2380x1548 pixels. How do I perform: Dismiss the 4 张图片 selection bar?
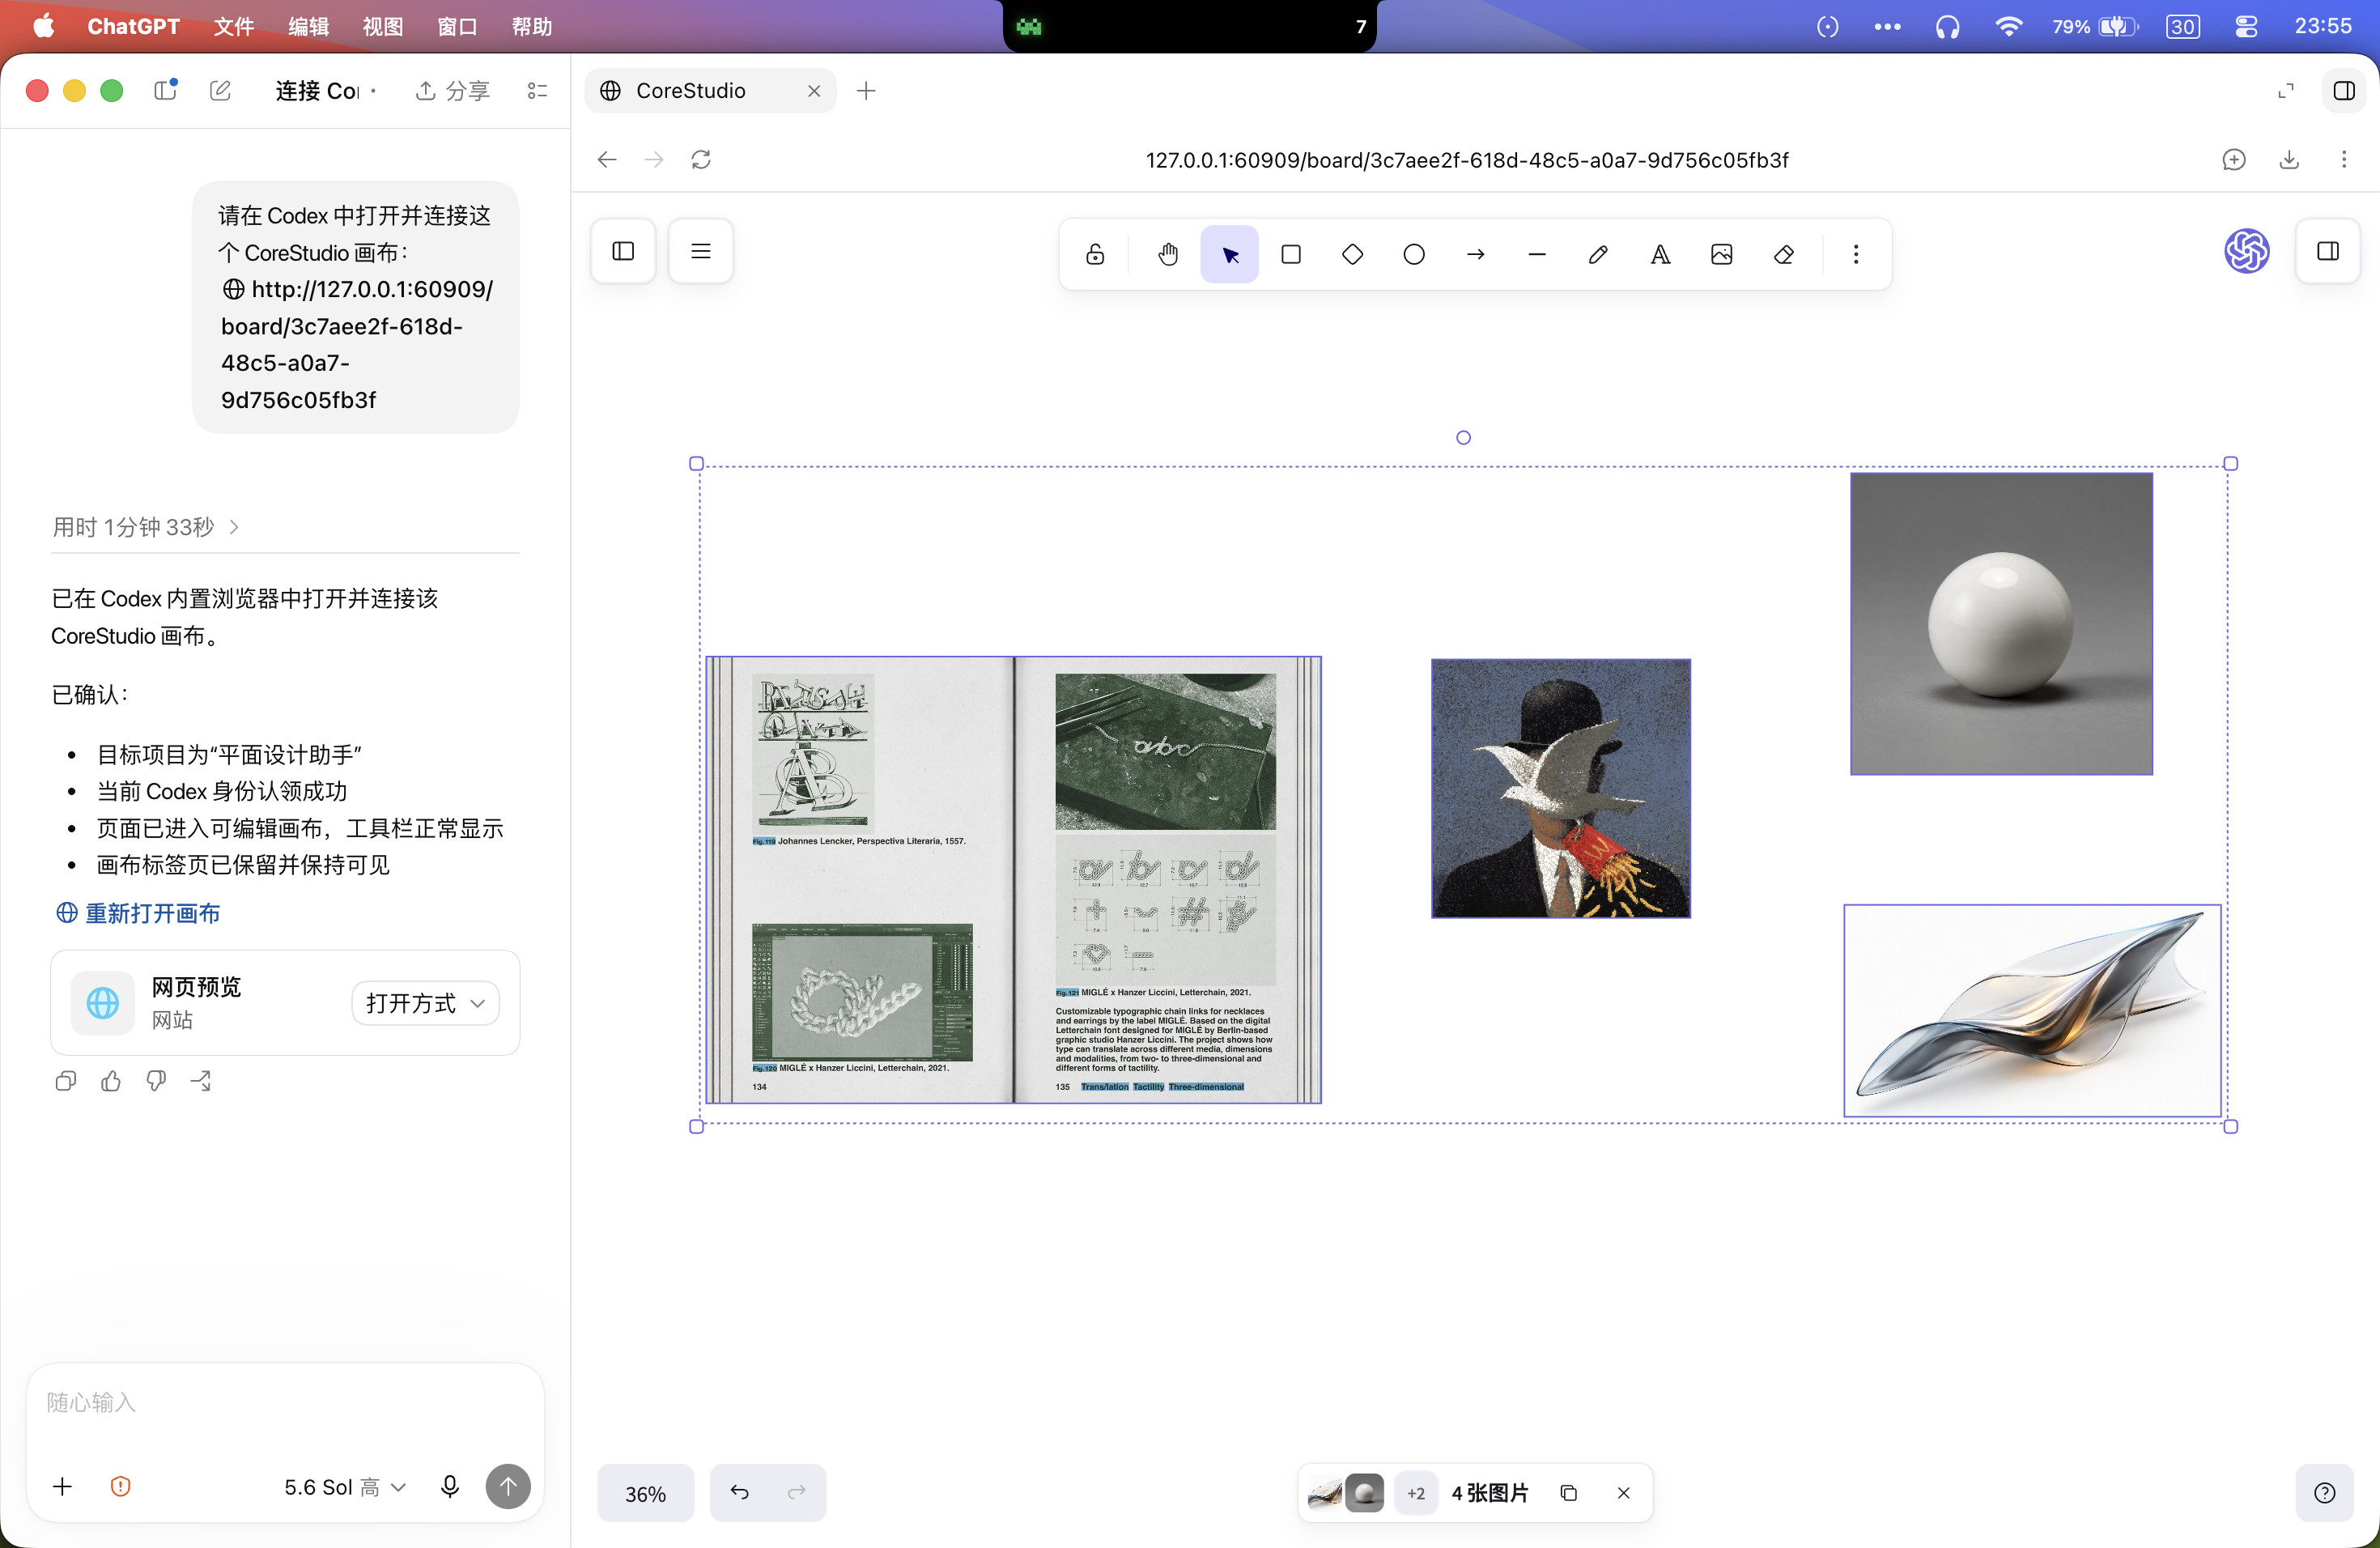(x=1623, y=1493)
